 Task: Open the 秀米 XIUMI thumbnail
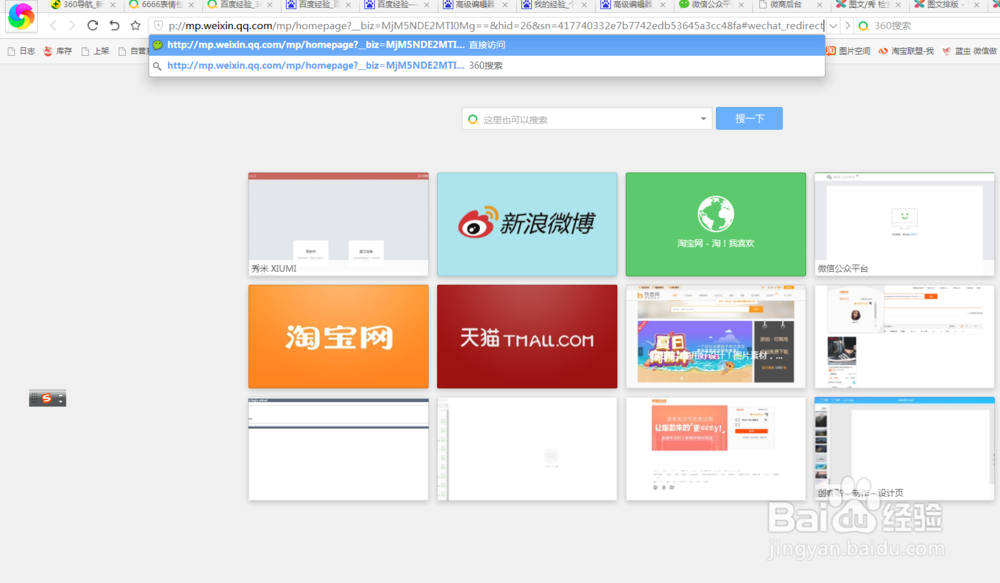[338, 224]
